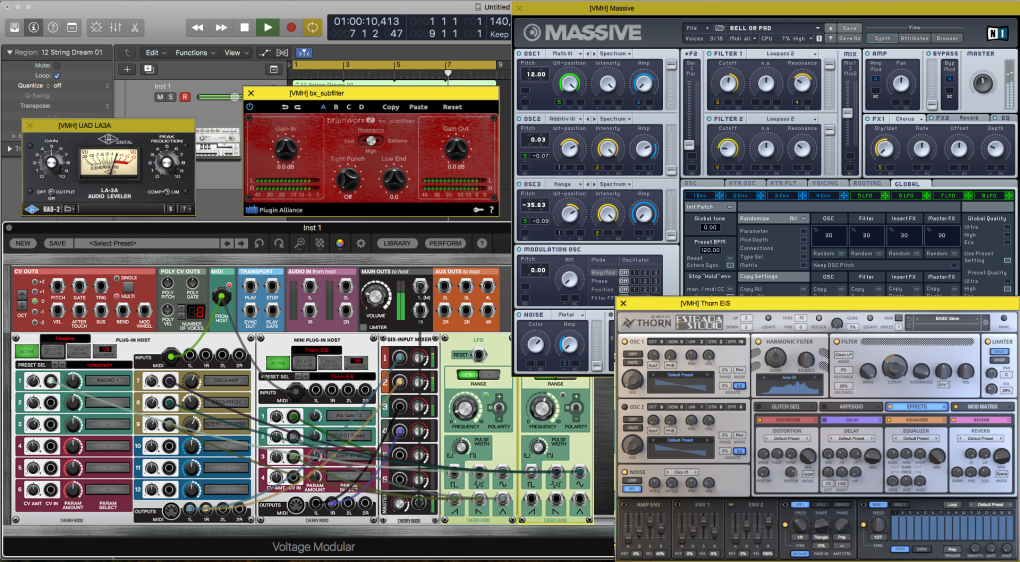
Task: Open the Quantize dropdown in region inspector
Action: pyautogui.click(x=81, y=85)
